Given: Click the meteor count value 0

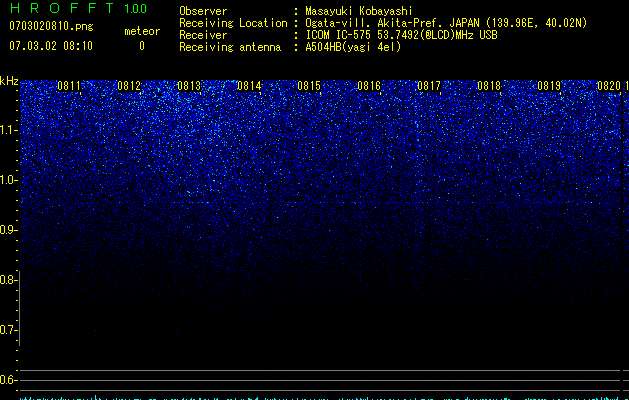Looking at the screenshot, I should (142, 46).
